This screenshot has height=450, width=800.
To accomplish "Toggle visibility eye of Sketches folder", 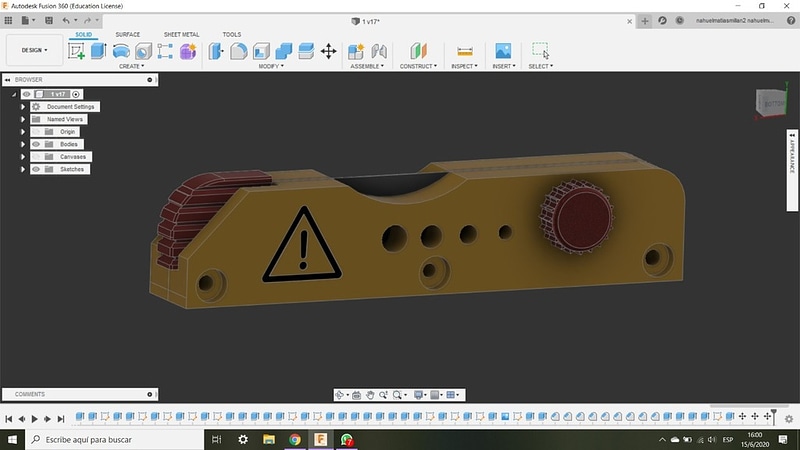I will click(36, 169).
